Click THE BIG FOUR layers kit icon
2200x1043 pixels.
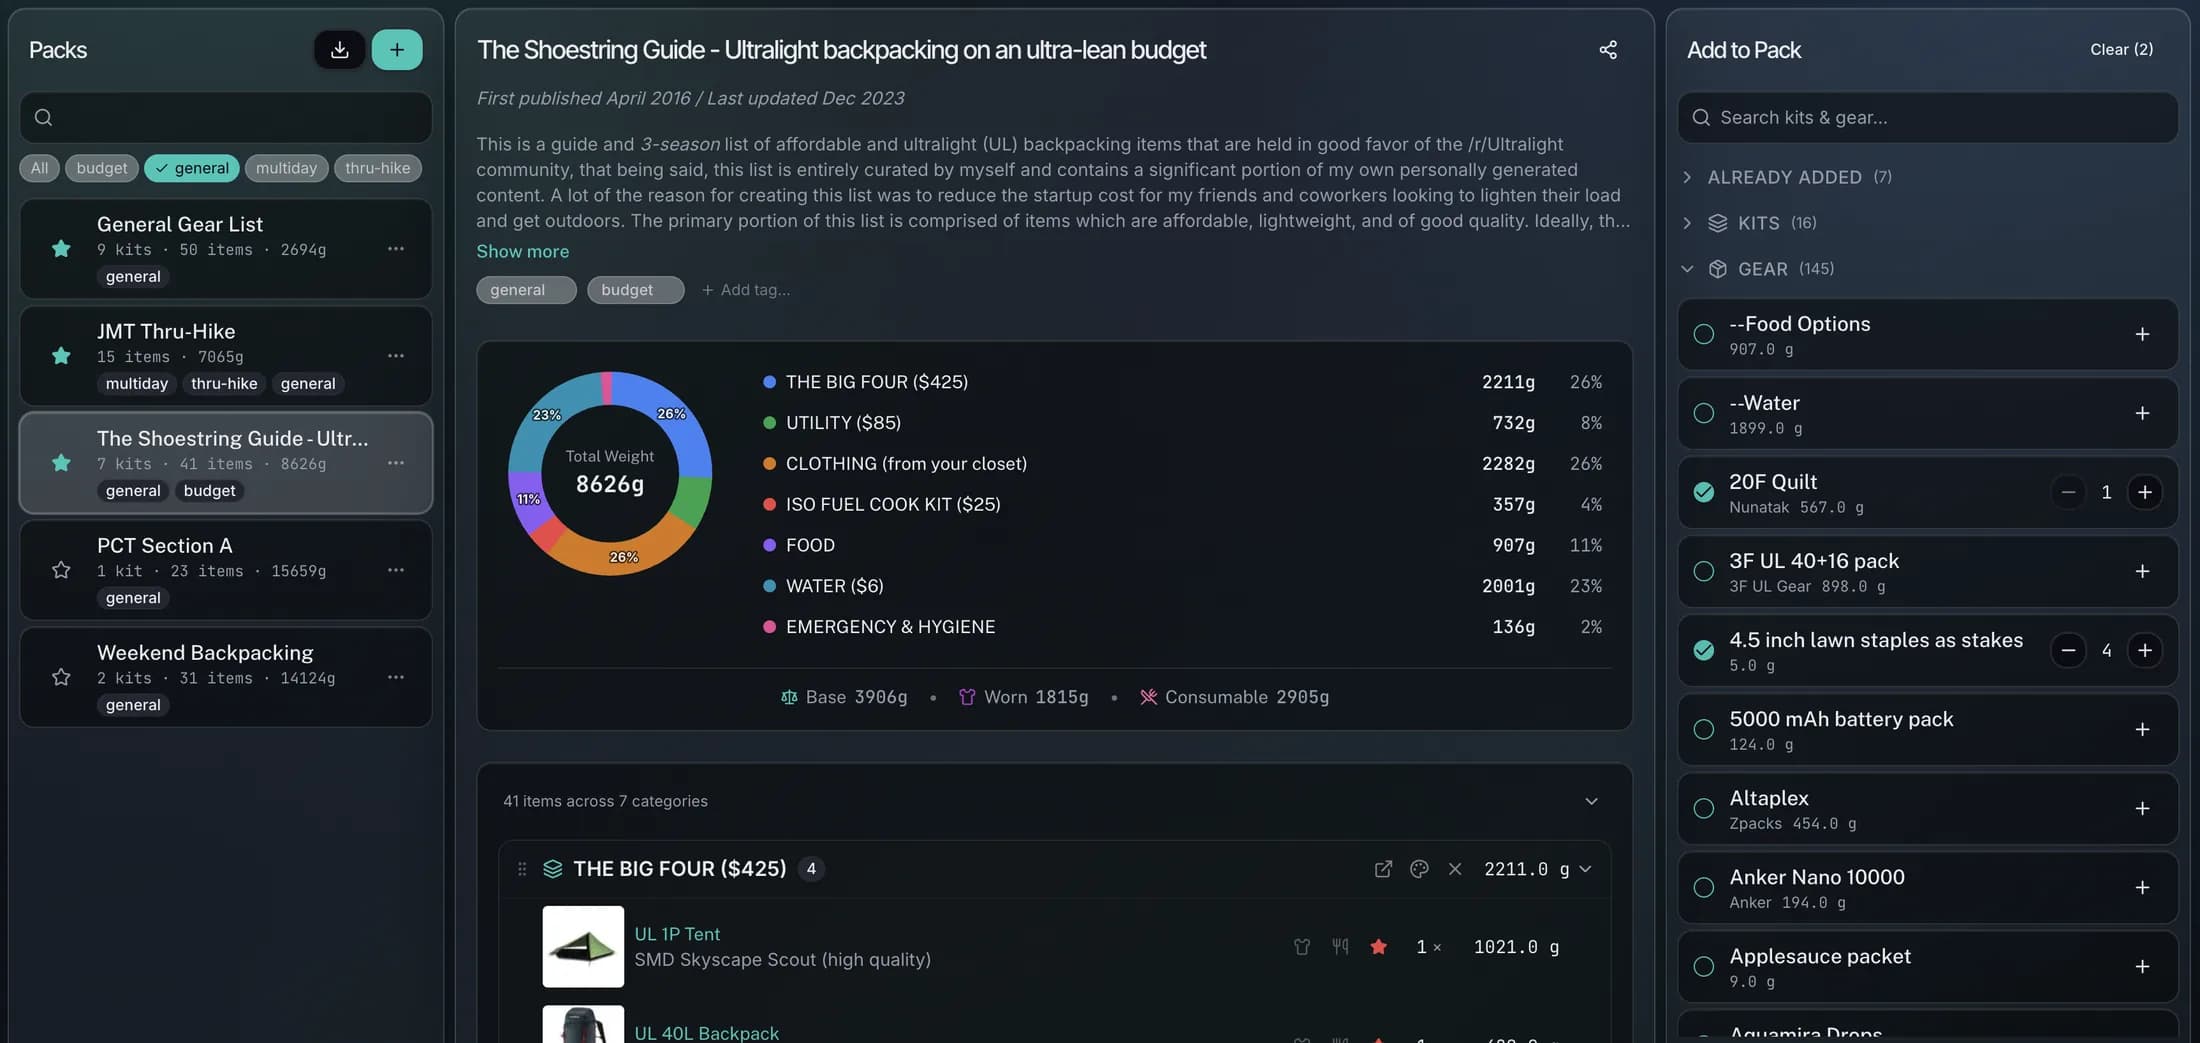tap(552, 869)
